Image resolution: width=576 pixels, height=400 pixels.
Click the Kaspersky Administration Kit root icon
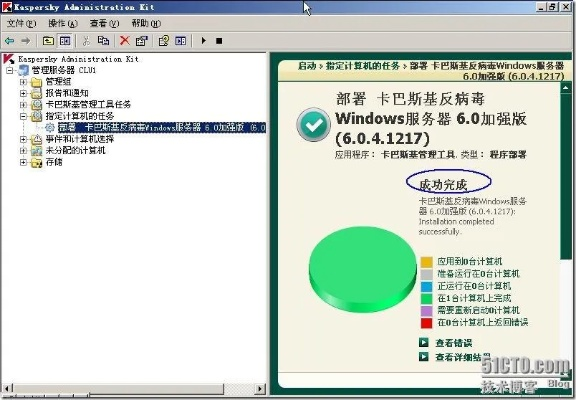pos(8,59)
